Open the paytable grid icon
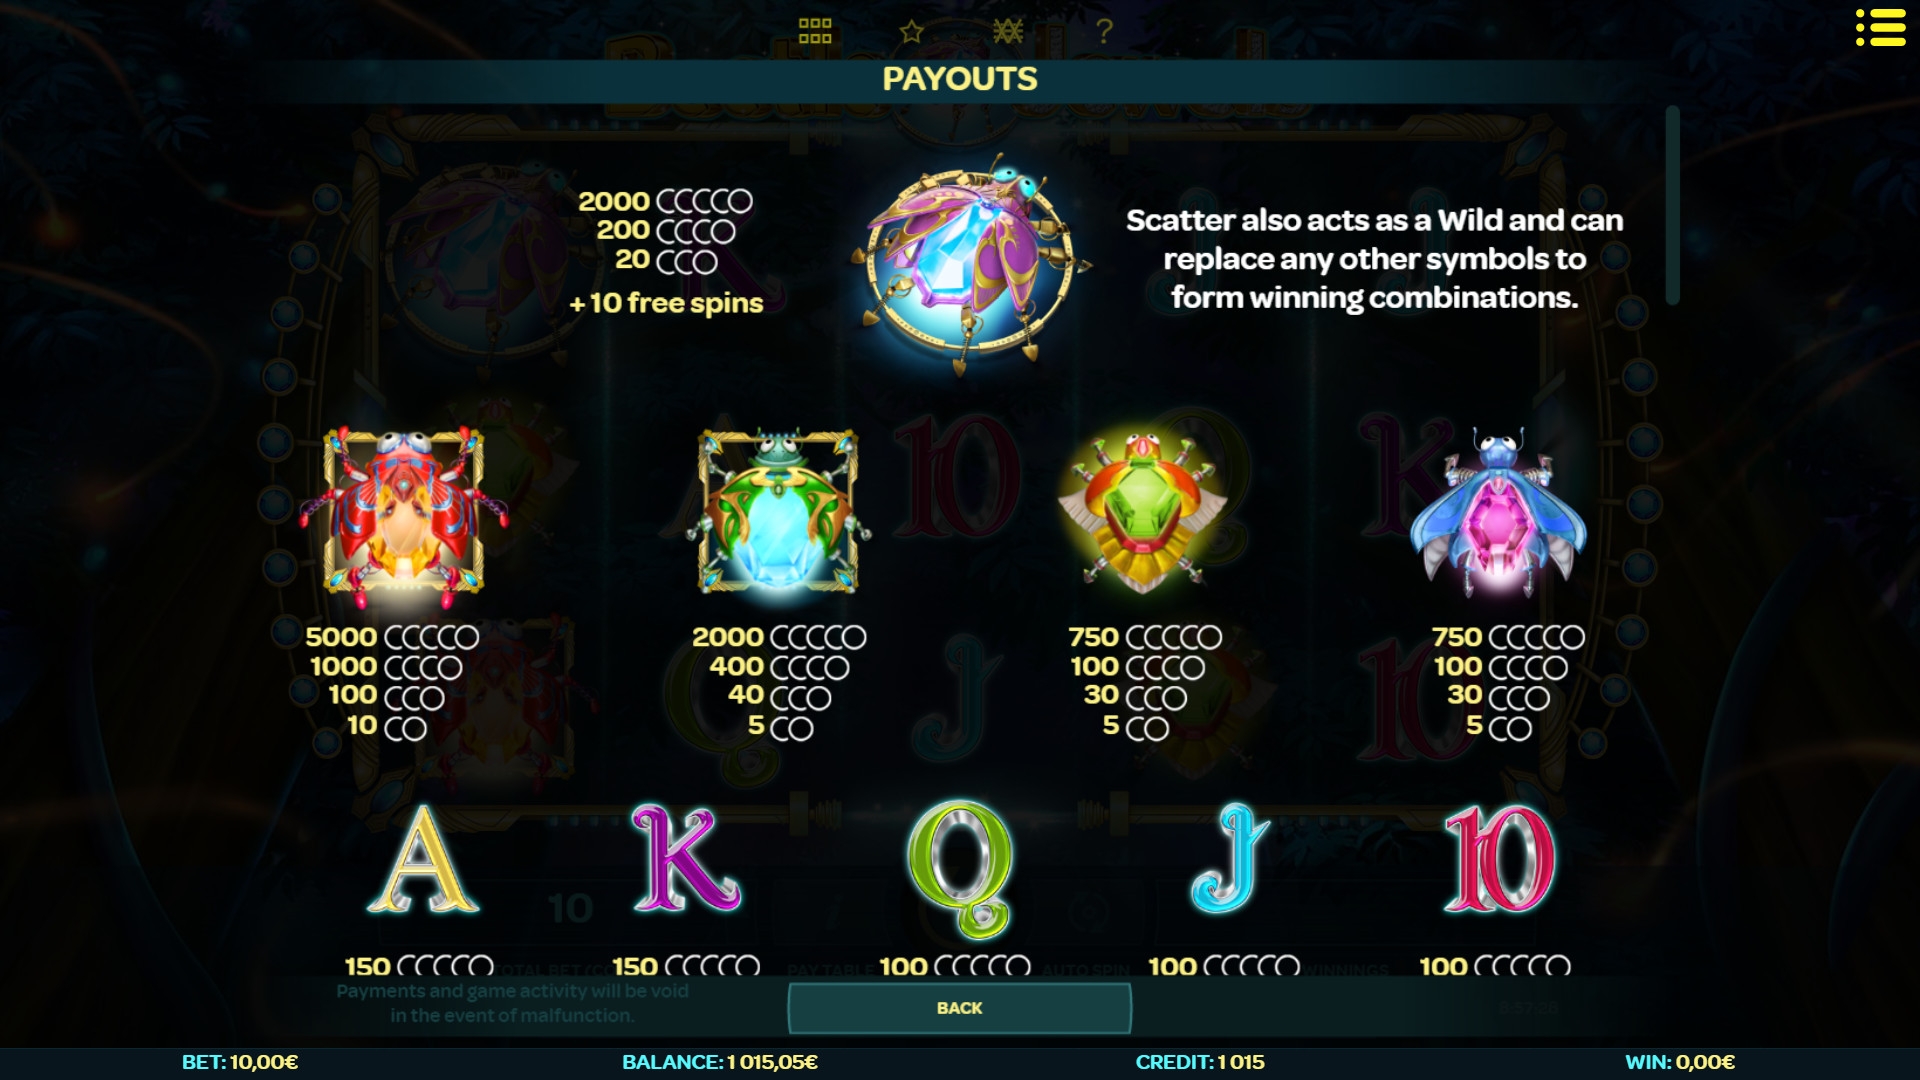 (815, 31)
